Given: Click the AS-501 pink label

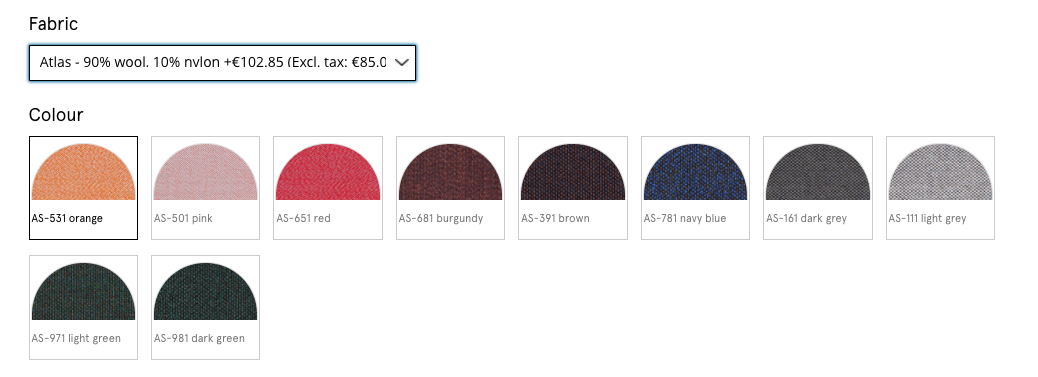Looking at the screenshot, I should coord(183,218).
